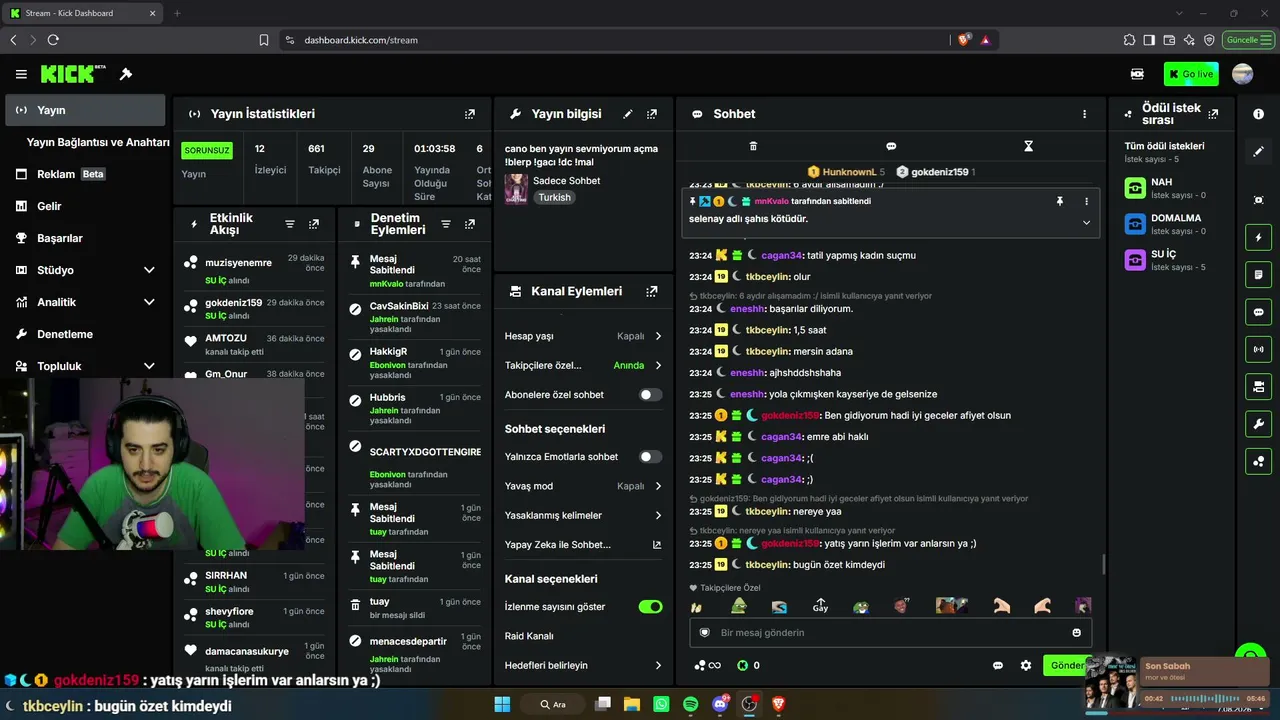Open Hesap yaşı setting options

tap(584, 337)
